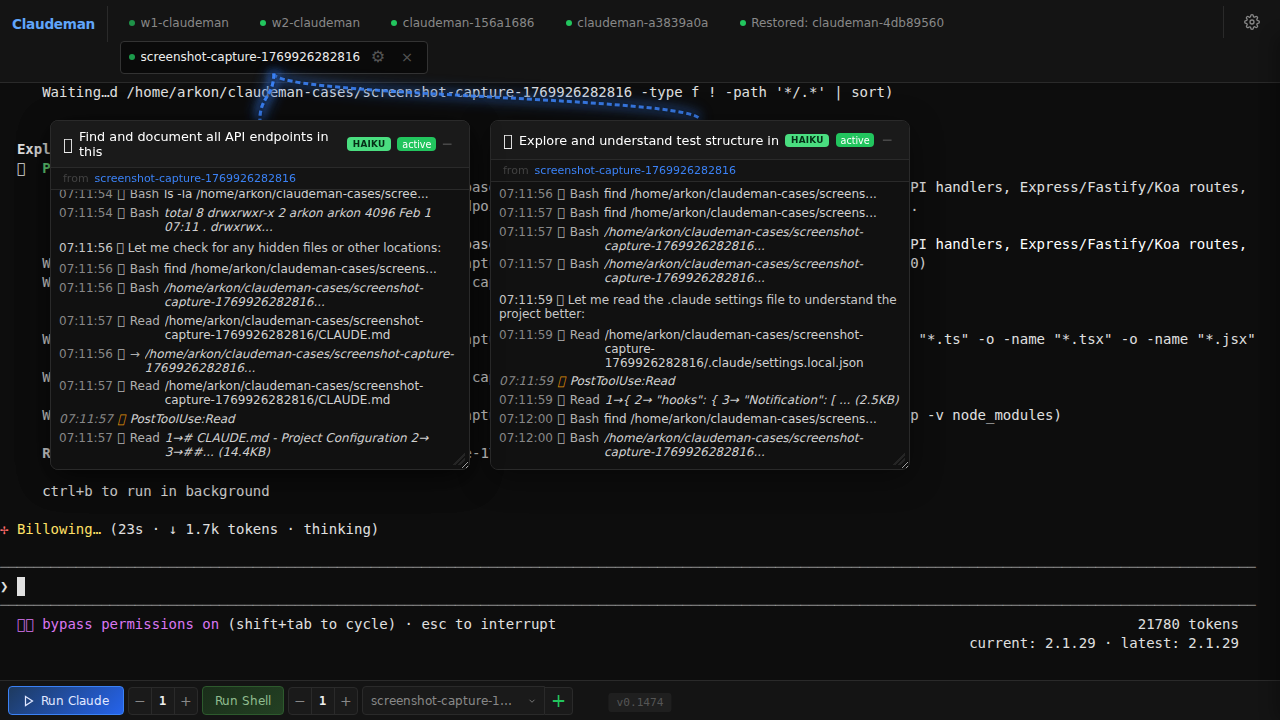Click the Run Claude count value field
The image size is (1280, 720).
[162, 701]
